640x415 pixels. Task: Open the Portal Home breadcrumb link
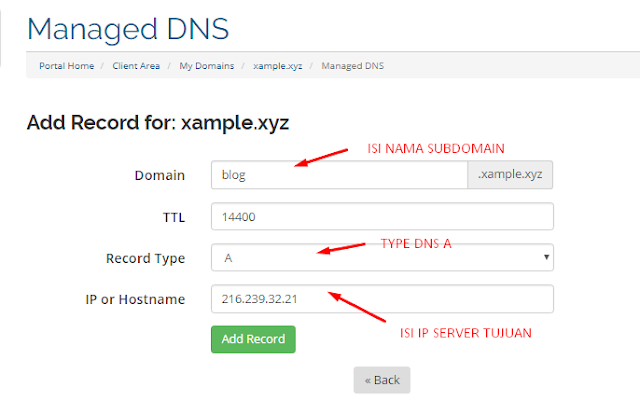pyautogui.click(x=67, y=66)
